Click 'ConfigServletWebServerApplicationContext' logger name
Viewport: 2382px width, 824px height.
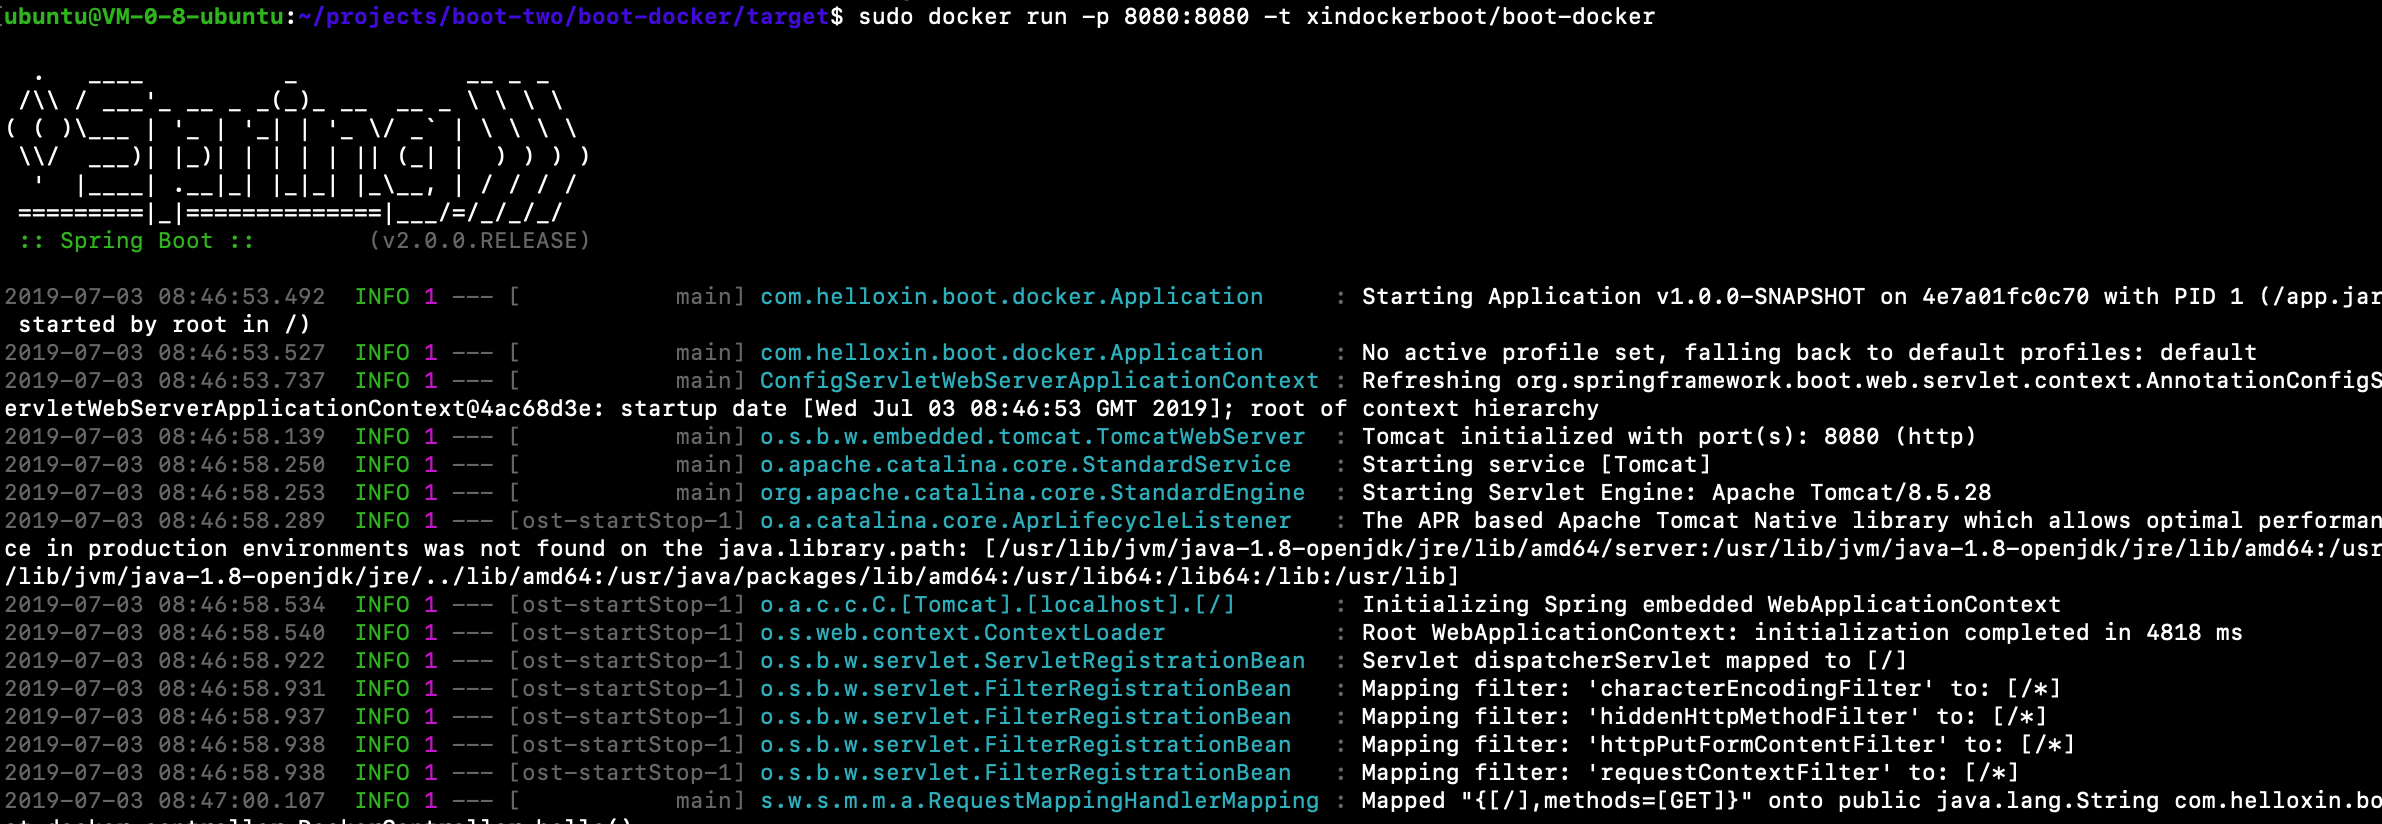click(1040, 381)
